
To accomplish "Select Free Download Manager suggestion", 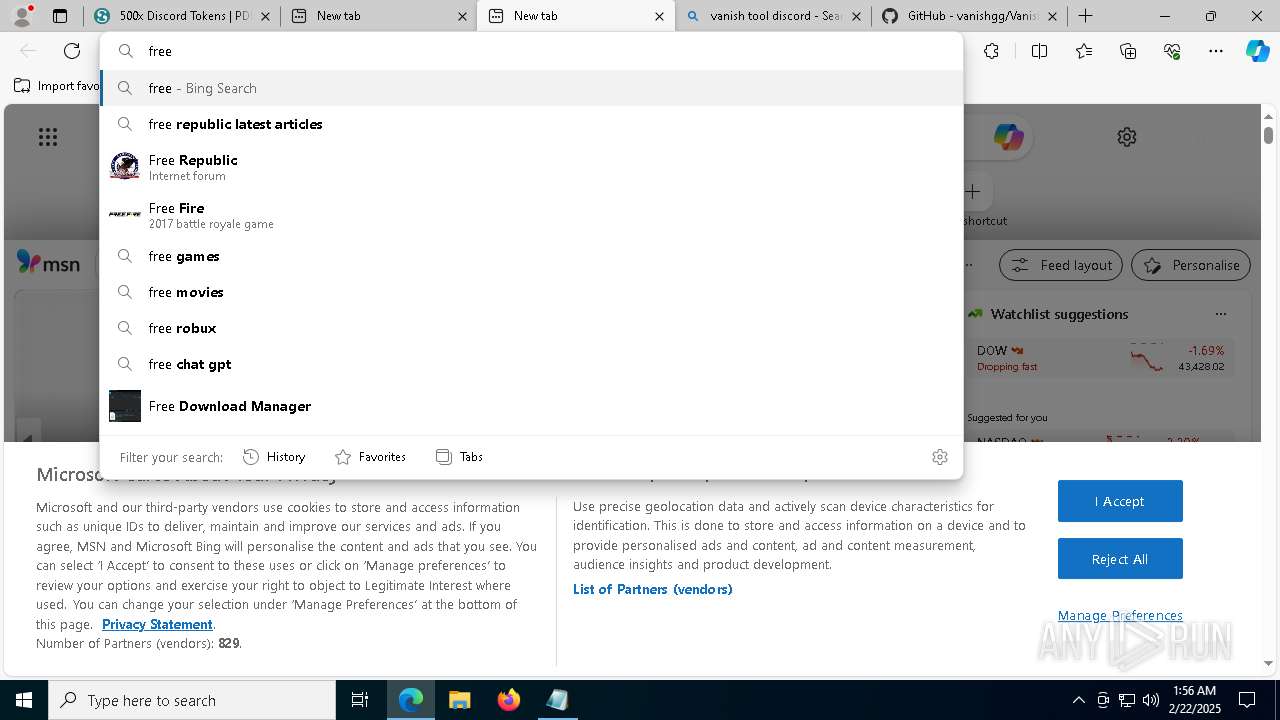I will (531, 406).
